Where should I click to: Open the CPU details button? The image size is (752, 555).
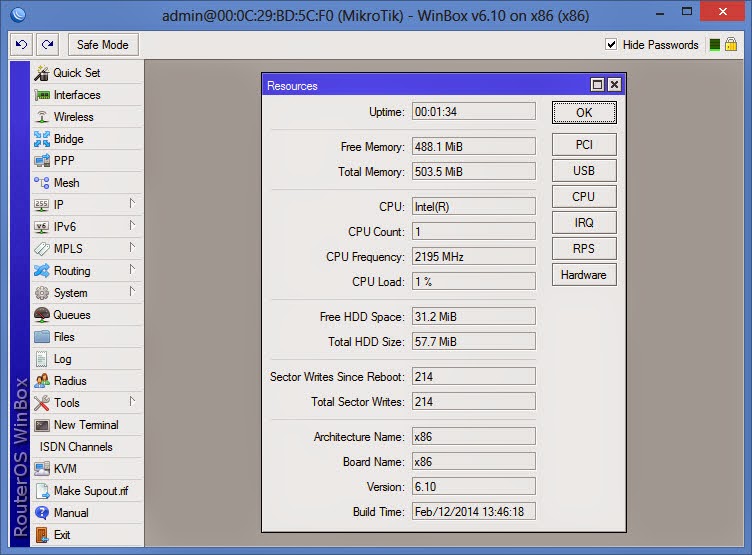[x=584, y=197]
